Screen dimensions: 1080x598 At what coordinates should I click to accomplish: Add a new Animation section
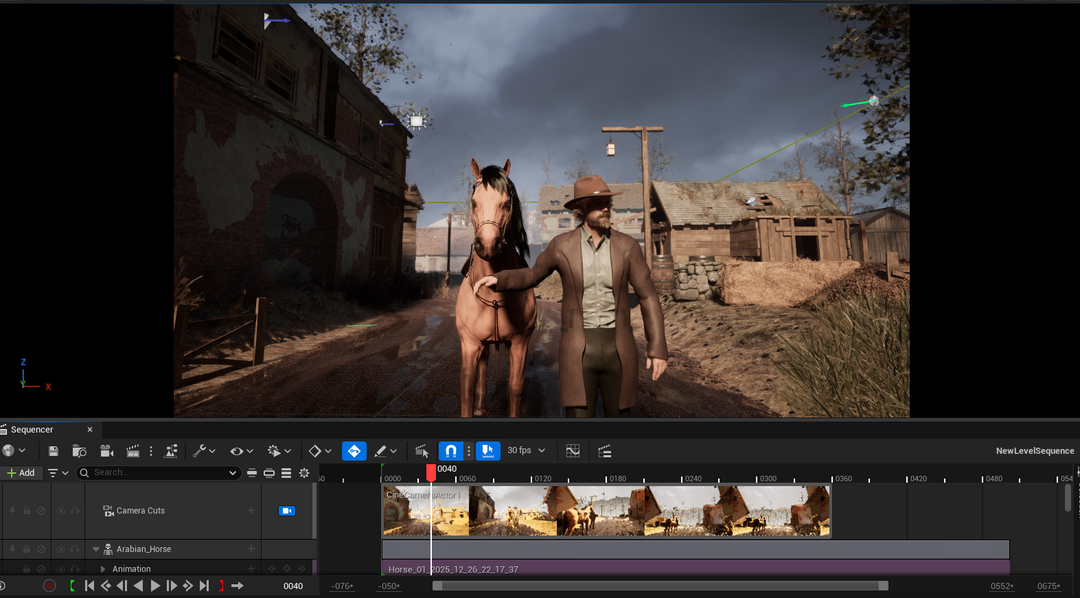point(251,569)
